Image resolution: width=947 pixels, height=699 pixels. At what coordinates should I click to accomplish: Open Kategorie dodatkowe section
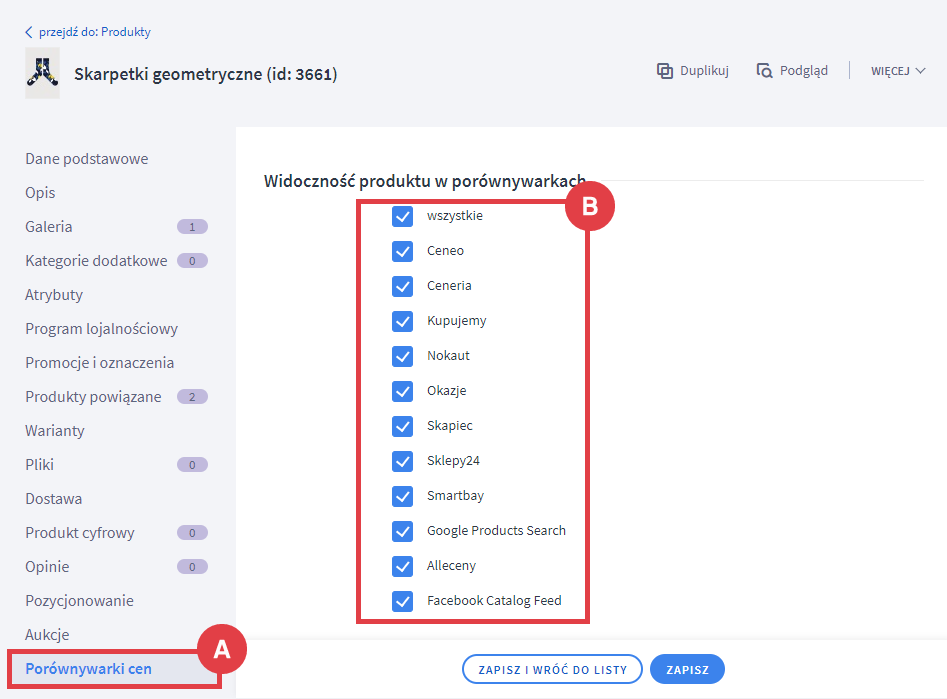(96, 261)
